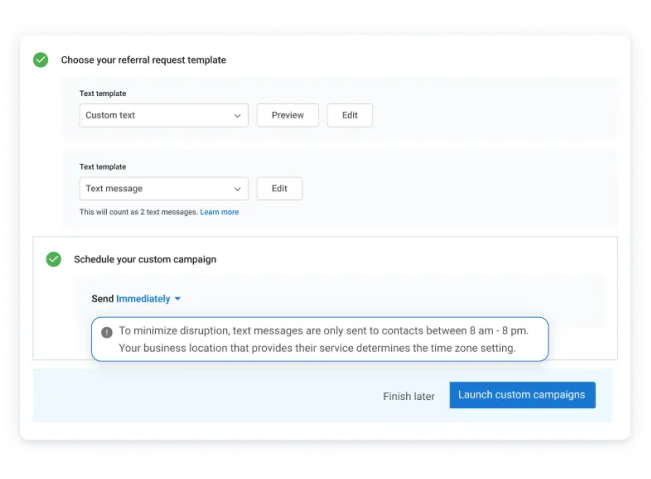This screenshot has width=651, height=479.
Task: Click the info icon in the text message notice
Action: 107,332
